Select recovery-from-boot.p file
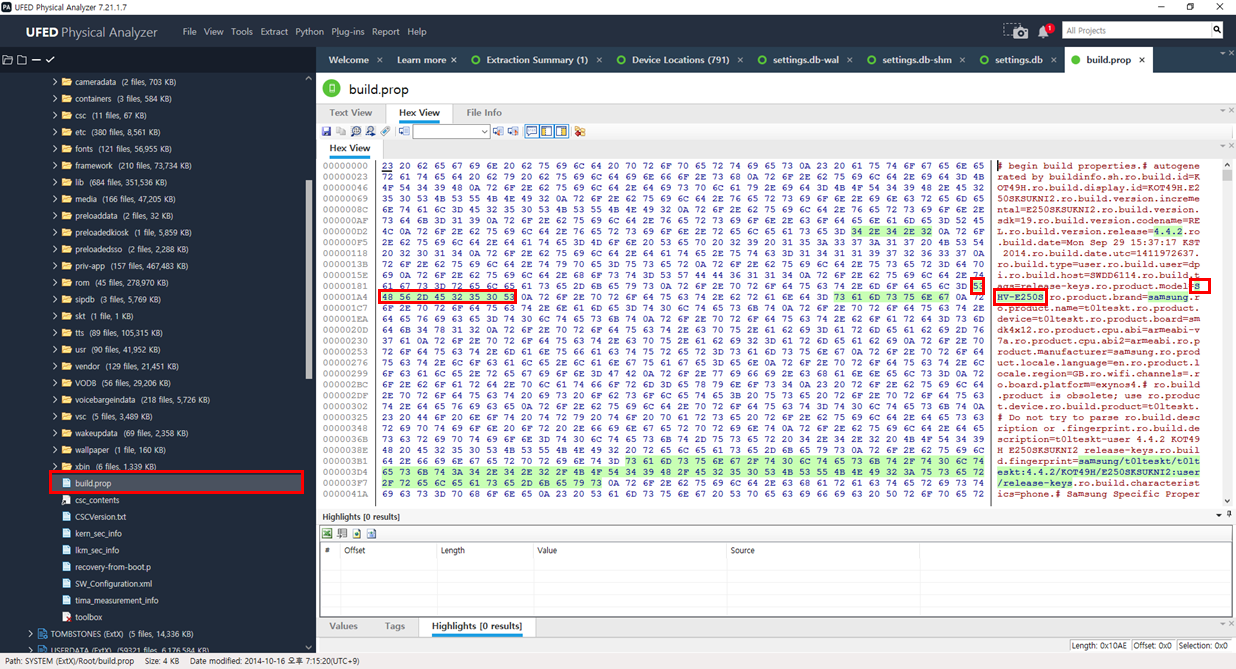 (x=112, y=566)
